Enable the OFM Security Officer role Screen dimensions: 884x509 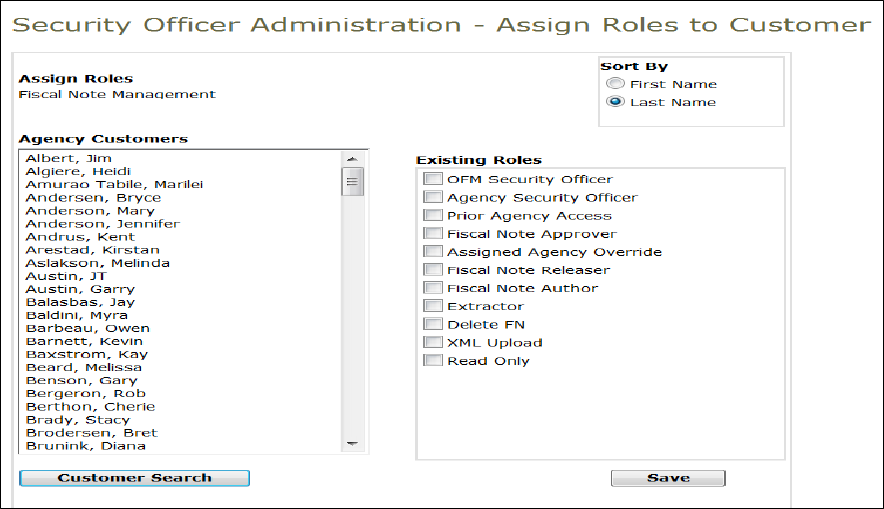click(433, 179)
